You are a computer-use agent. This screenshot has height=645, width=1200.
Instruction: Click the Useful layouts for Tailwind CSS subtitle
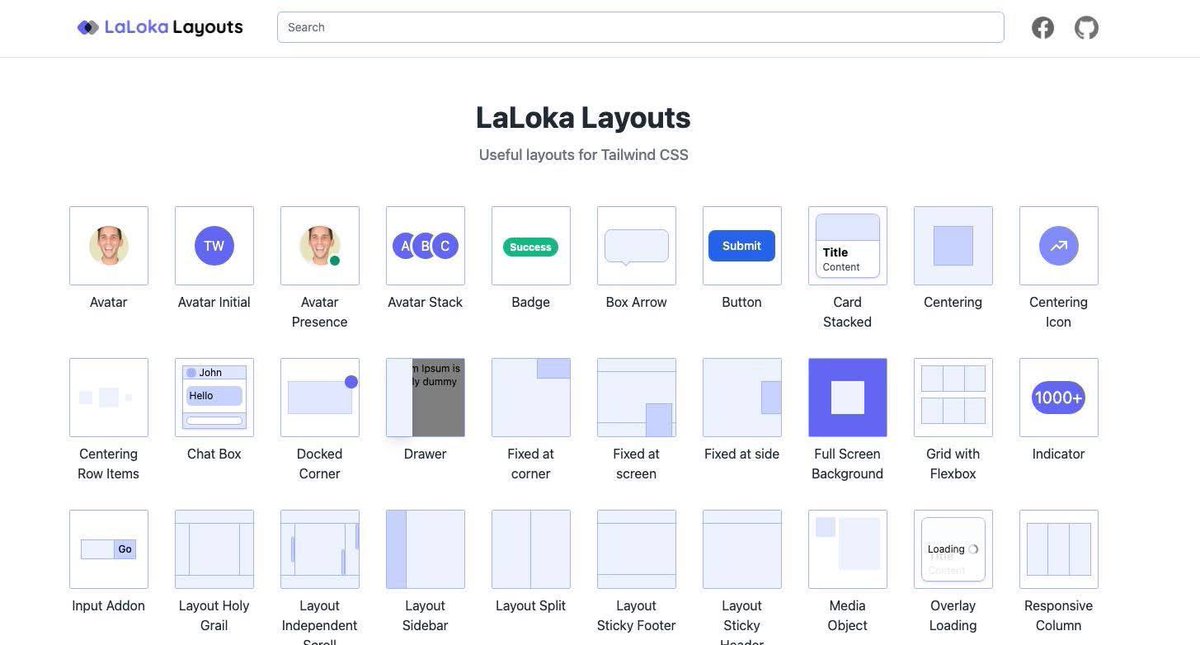click(x=583, y=155)
